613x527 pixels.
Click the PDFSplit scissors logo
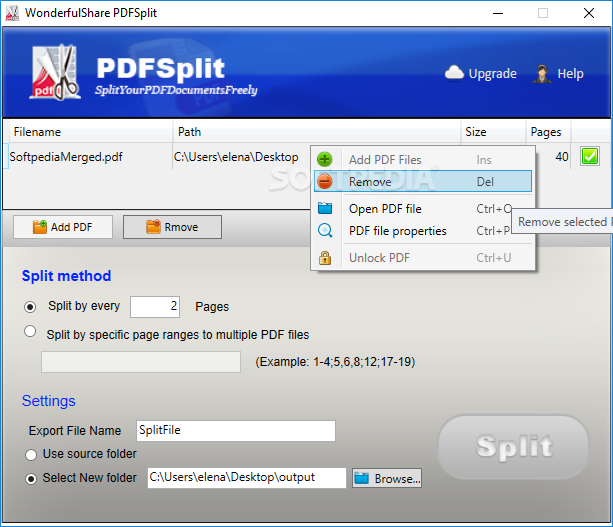click(x=56, y=73)
